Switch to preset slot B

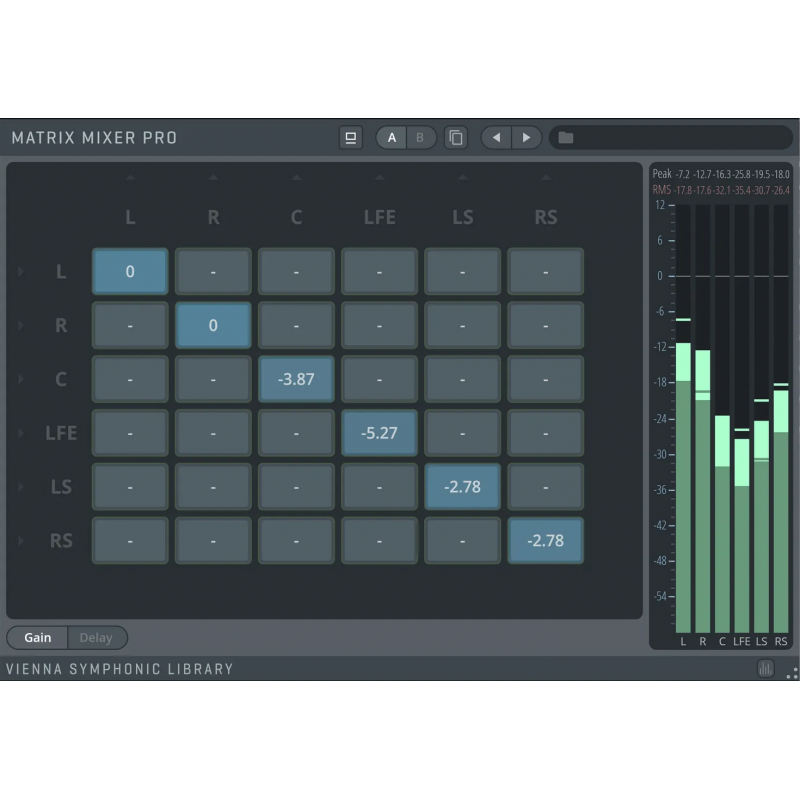tap(420, 138)
